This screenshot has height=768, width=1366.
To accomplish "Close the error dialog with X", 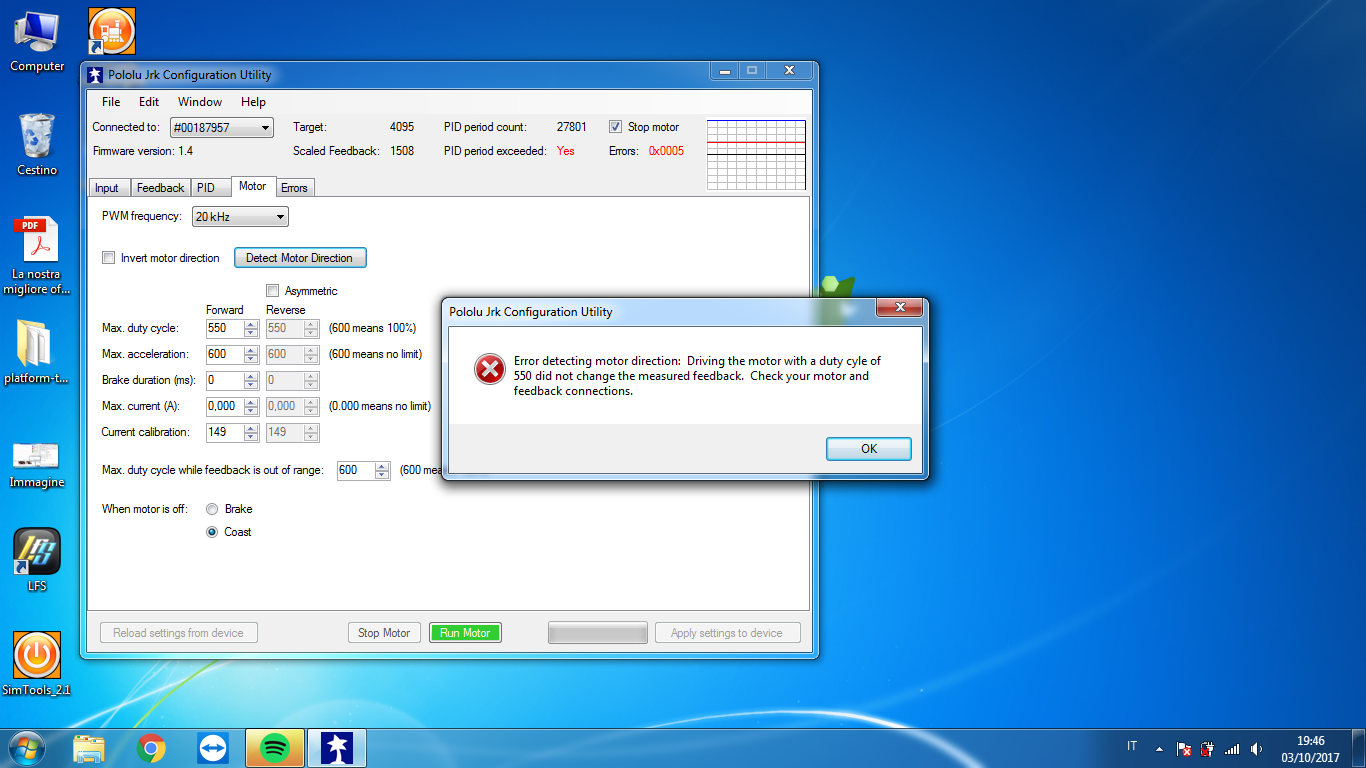I will pos(900,307).
